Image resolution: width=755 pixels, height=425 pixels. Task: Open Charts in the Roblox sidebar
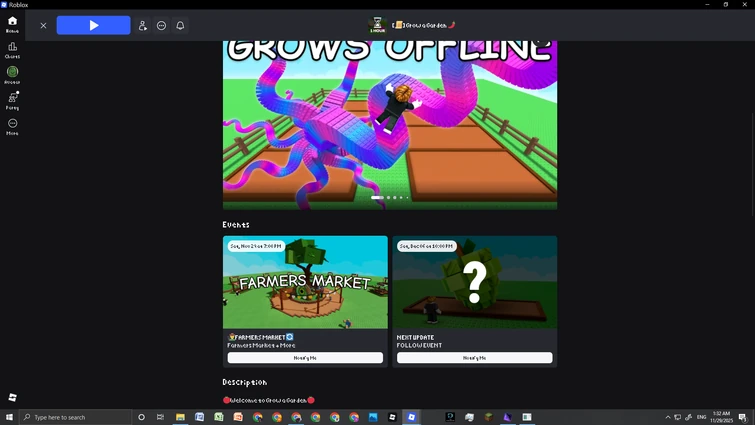tap(13, 50)
